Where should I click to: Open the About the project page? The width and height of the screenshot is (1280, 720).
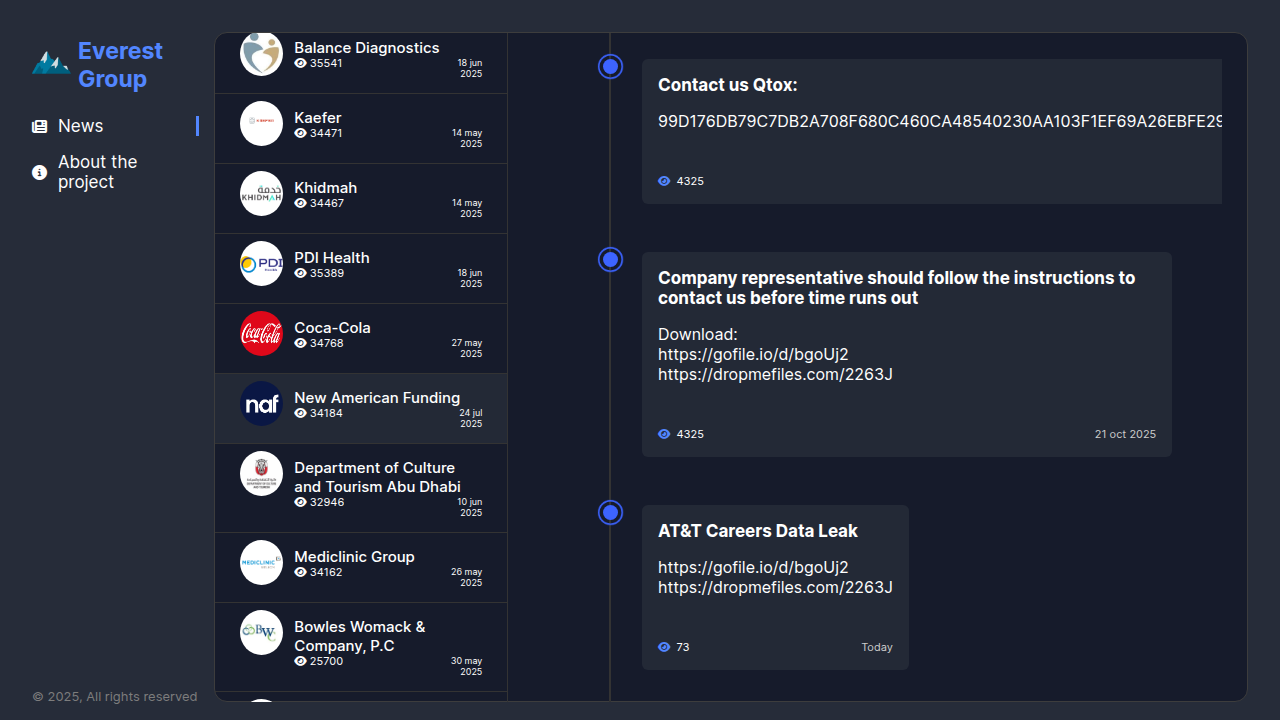pyautogui.click(x=97, y=172)
